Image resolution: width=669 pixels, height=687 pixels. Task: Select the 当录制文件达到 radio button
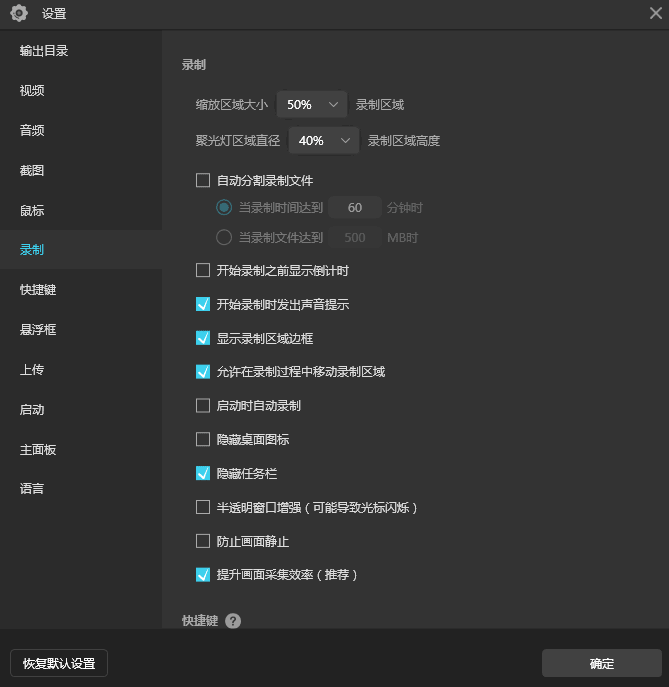click(224, 238)
